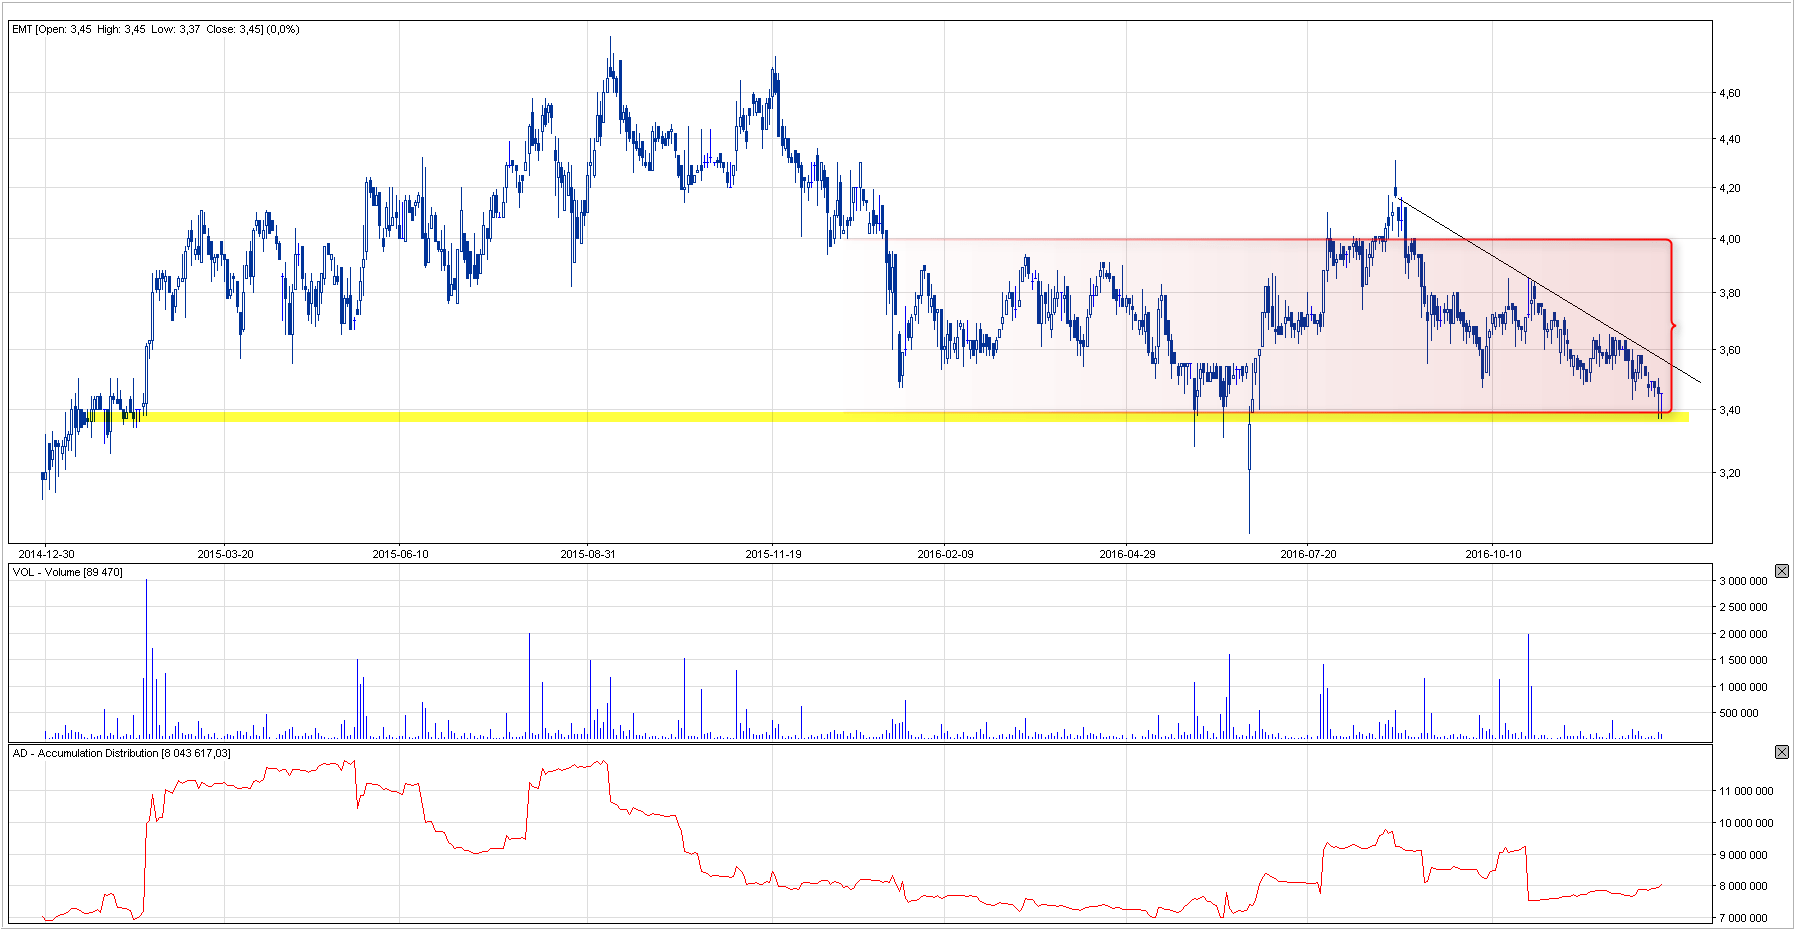Click the 7 000 000 AD axis label

(x=1743, y=918)
